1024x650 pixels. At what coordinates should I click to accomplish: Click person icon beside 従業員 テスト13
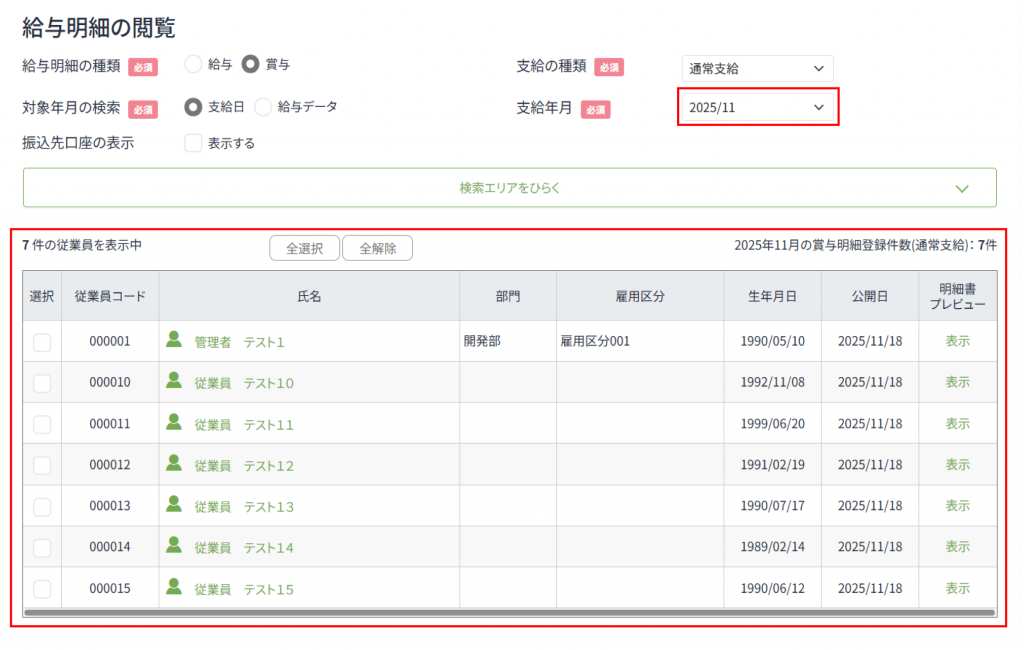coord(174,504)
